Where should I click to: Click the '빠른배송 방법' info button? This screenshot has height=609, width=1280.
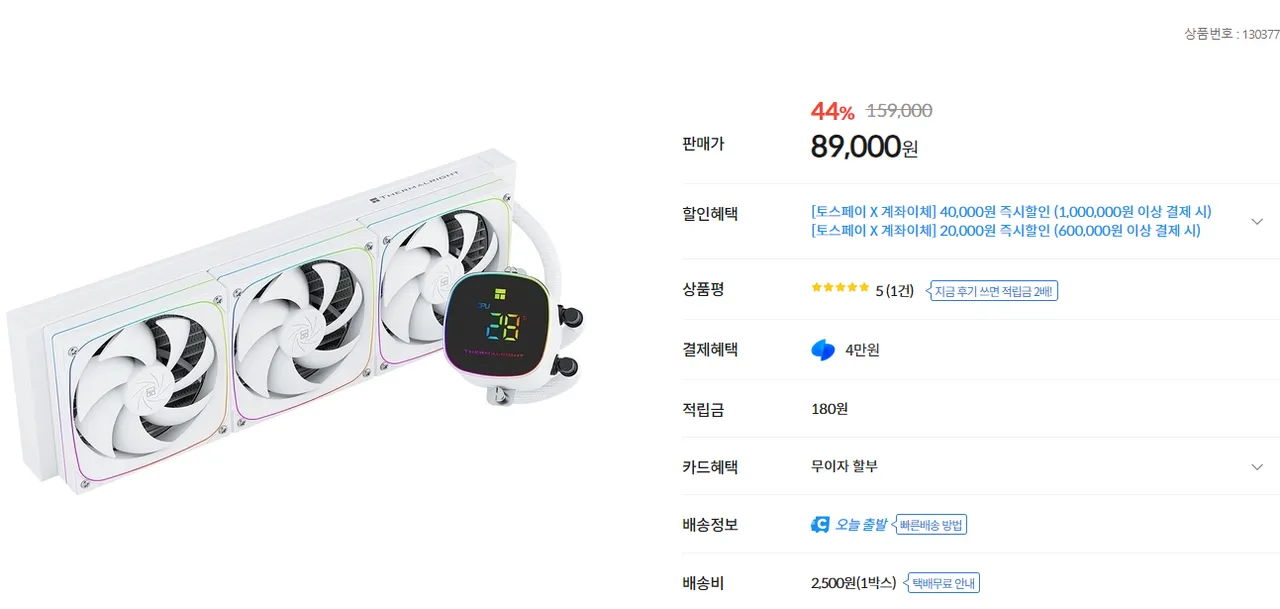click(x=932, y=525)
